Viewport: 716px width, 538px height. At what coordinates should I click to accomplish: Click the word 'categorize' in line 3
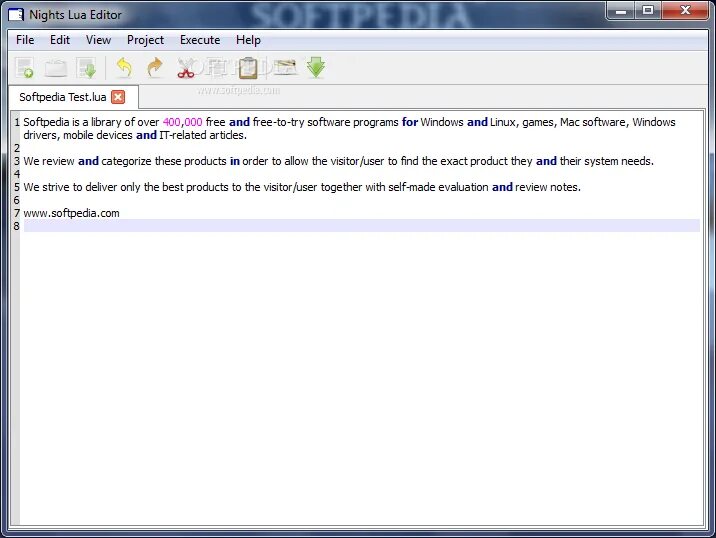[126, 161]
